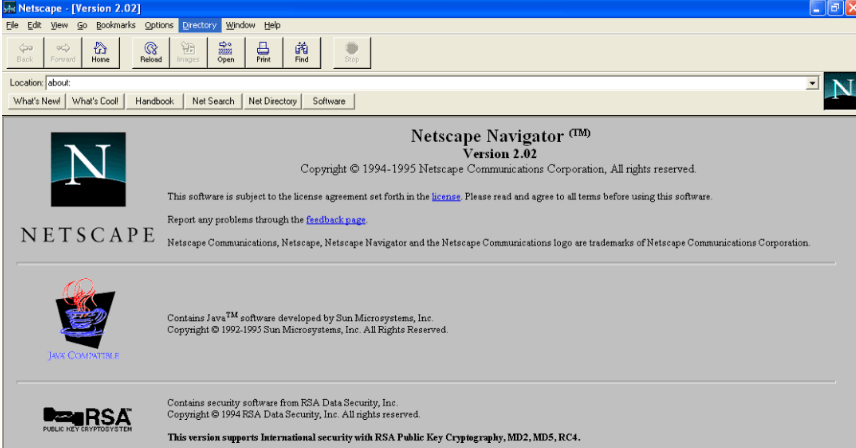Print the page using Print icon
Viewport: 856px width, 448px height.
pyautogui.click(x=263, y=51)
